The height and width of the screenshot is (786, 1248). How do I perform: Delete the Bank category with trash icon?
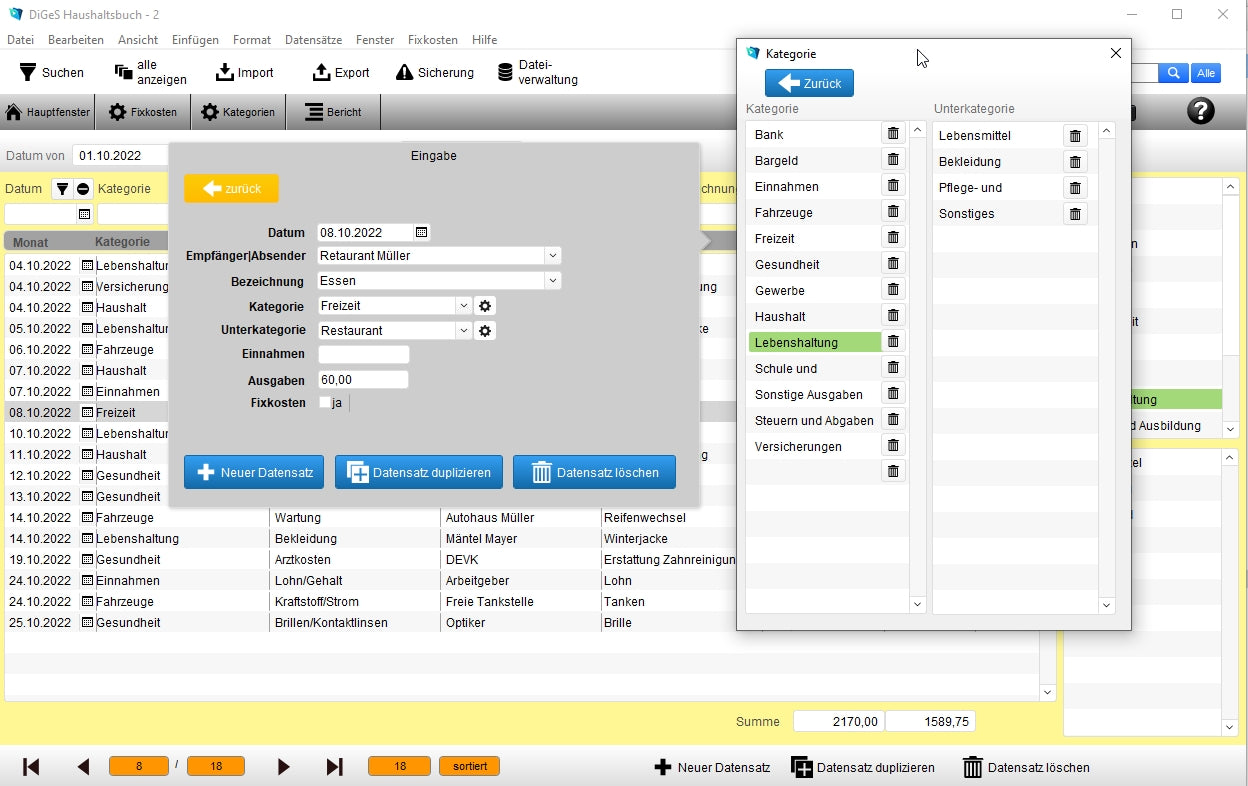click(893, 134)
